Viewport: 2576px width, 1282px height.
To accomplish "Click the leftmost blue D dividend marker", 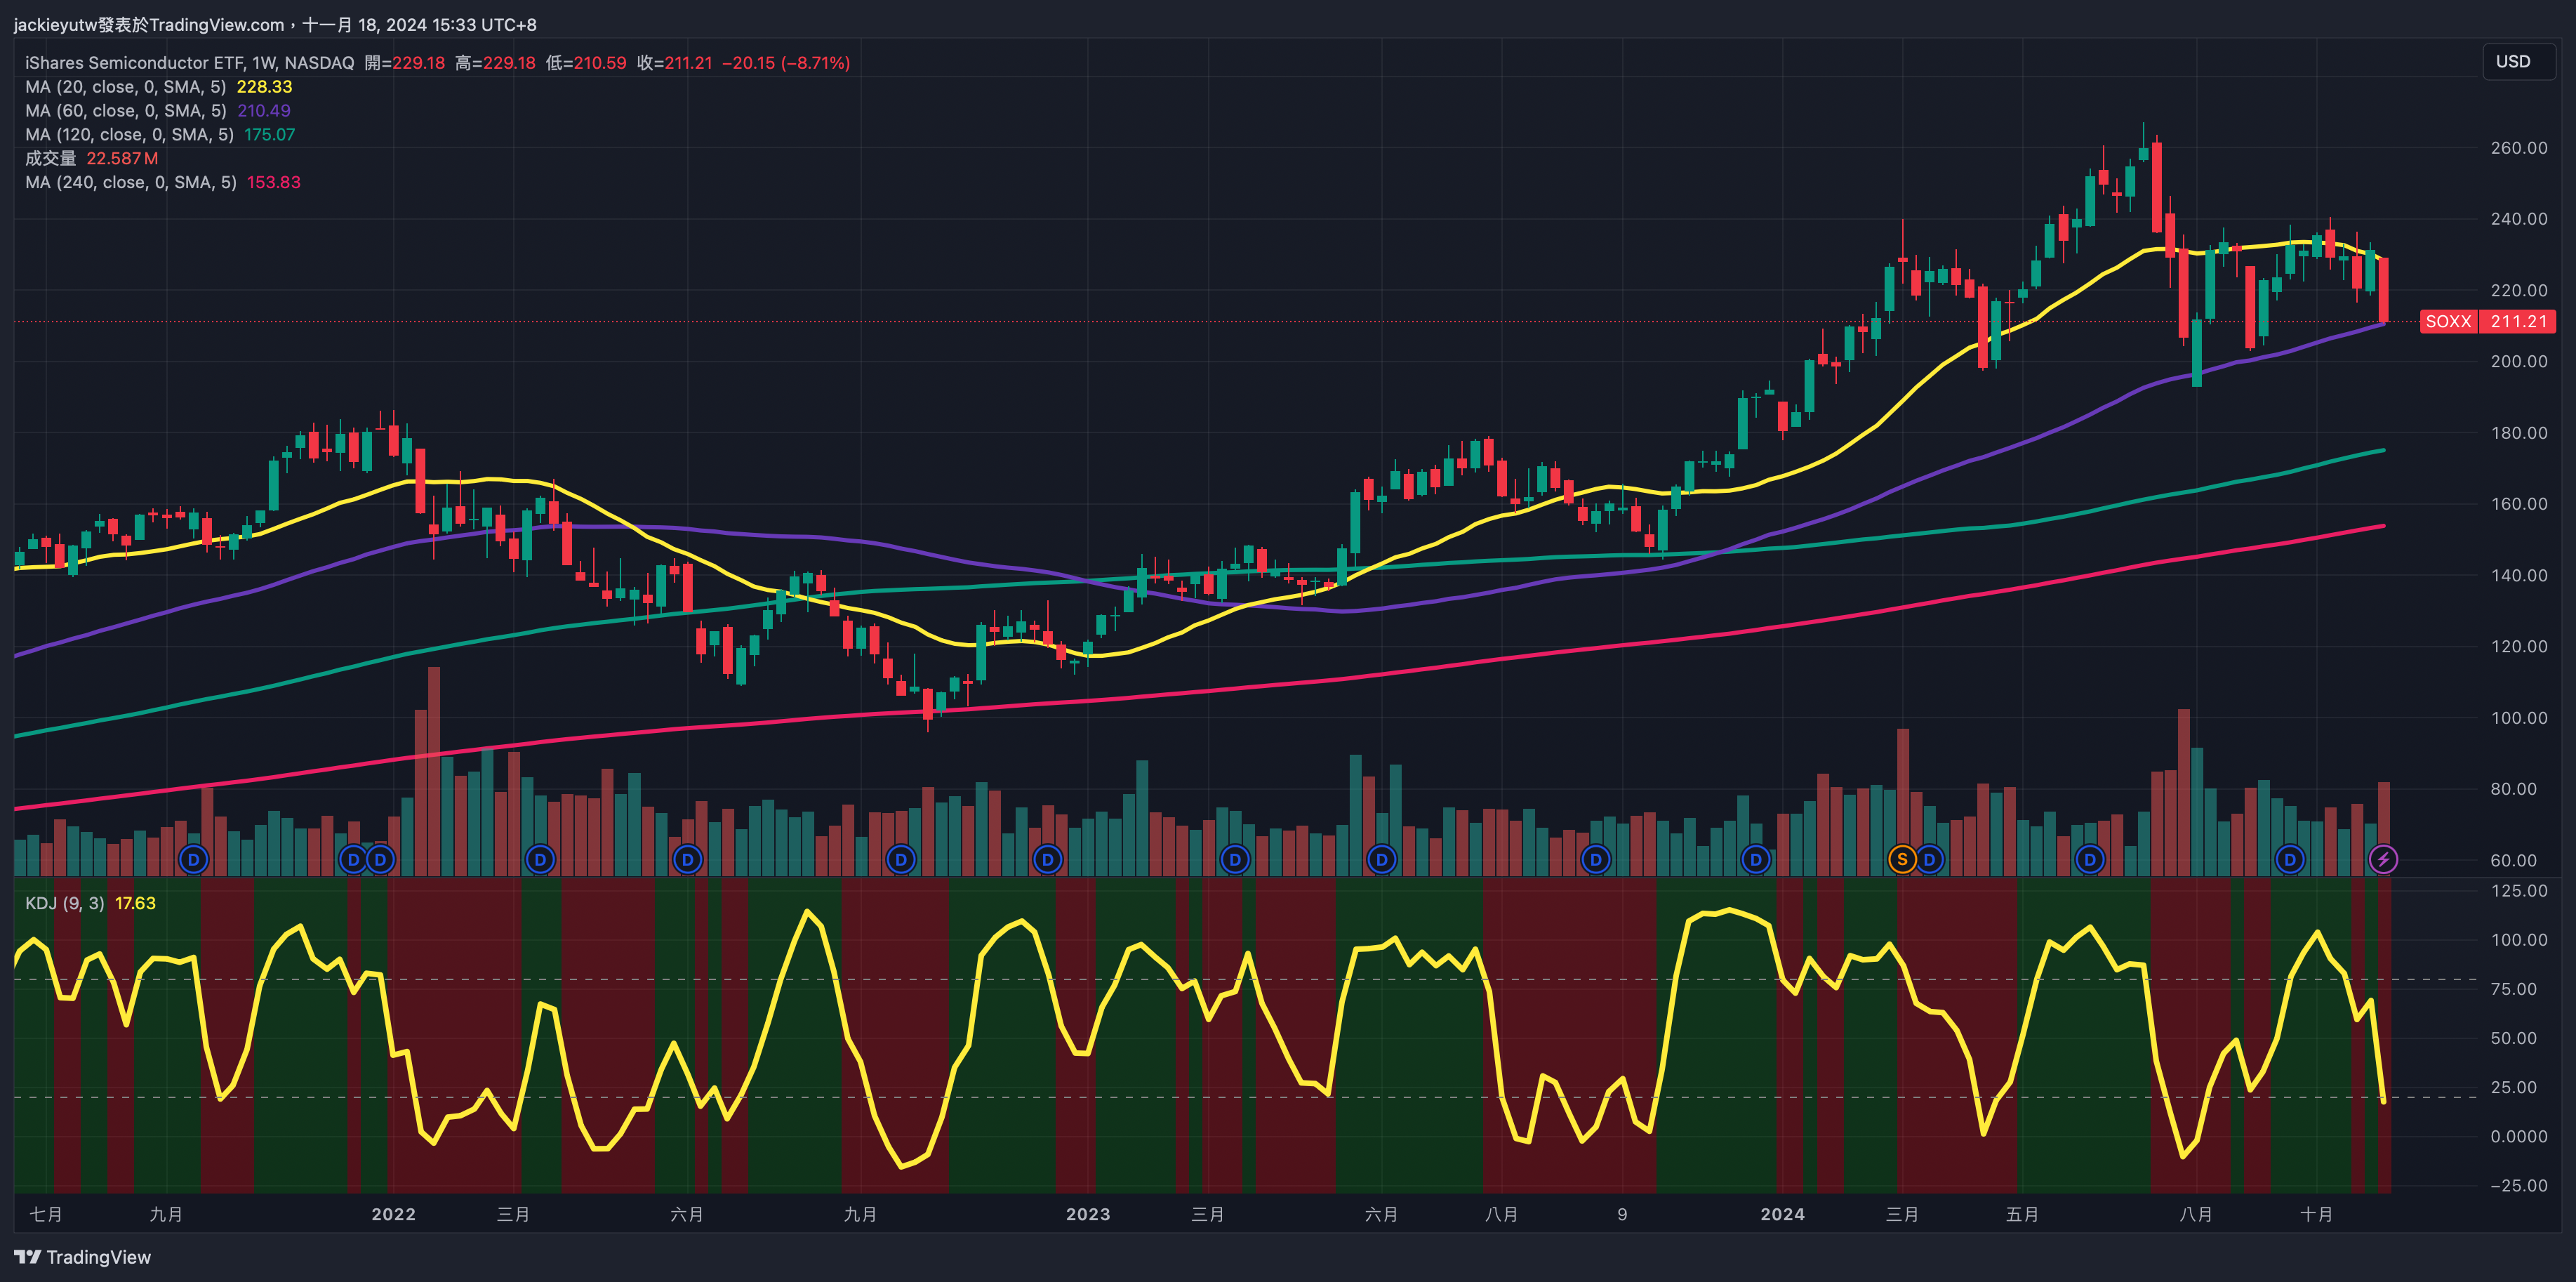I will [193, 859].
